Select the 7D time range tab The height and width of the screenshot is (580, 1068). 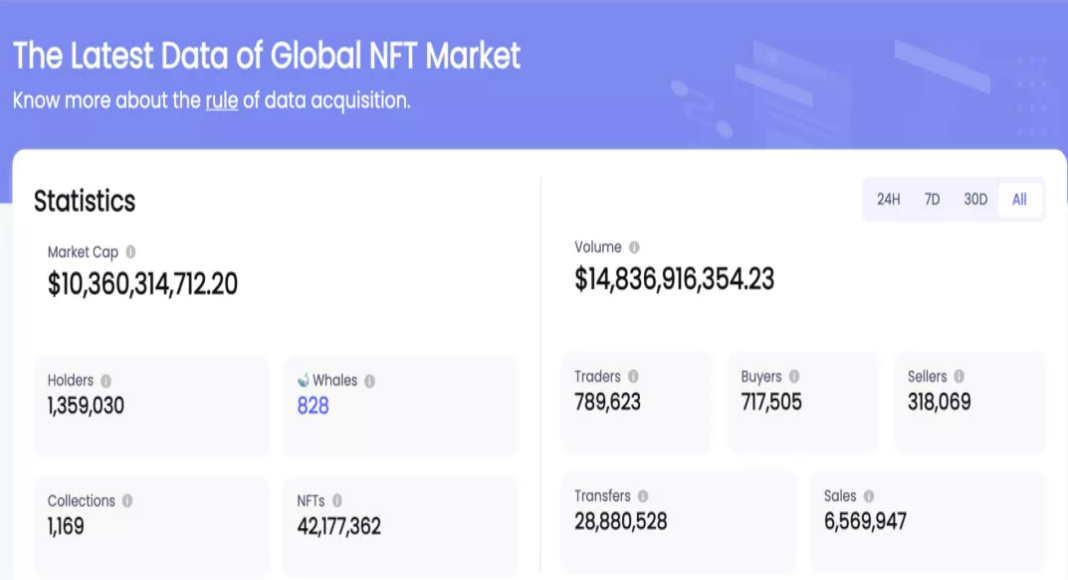coord(932,200)
